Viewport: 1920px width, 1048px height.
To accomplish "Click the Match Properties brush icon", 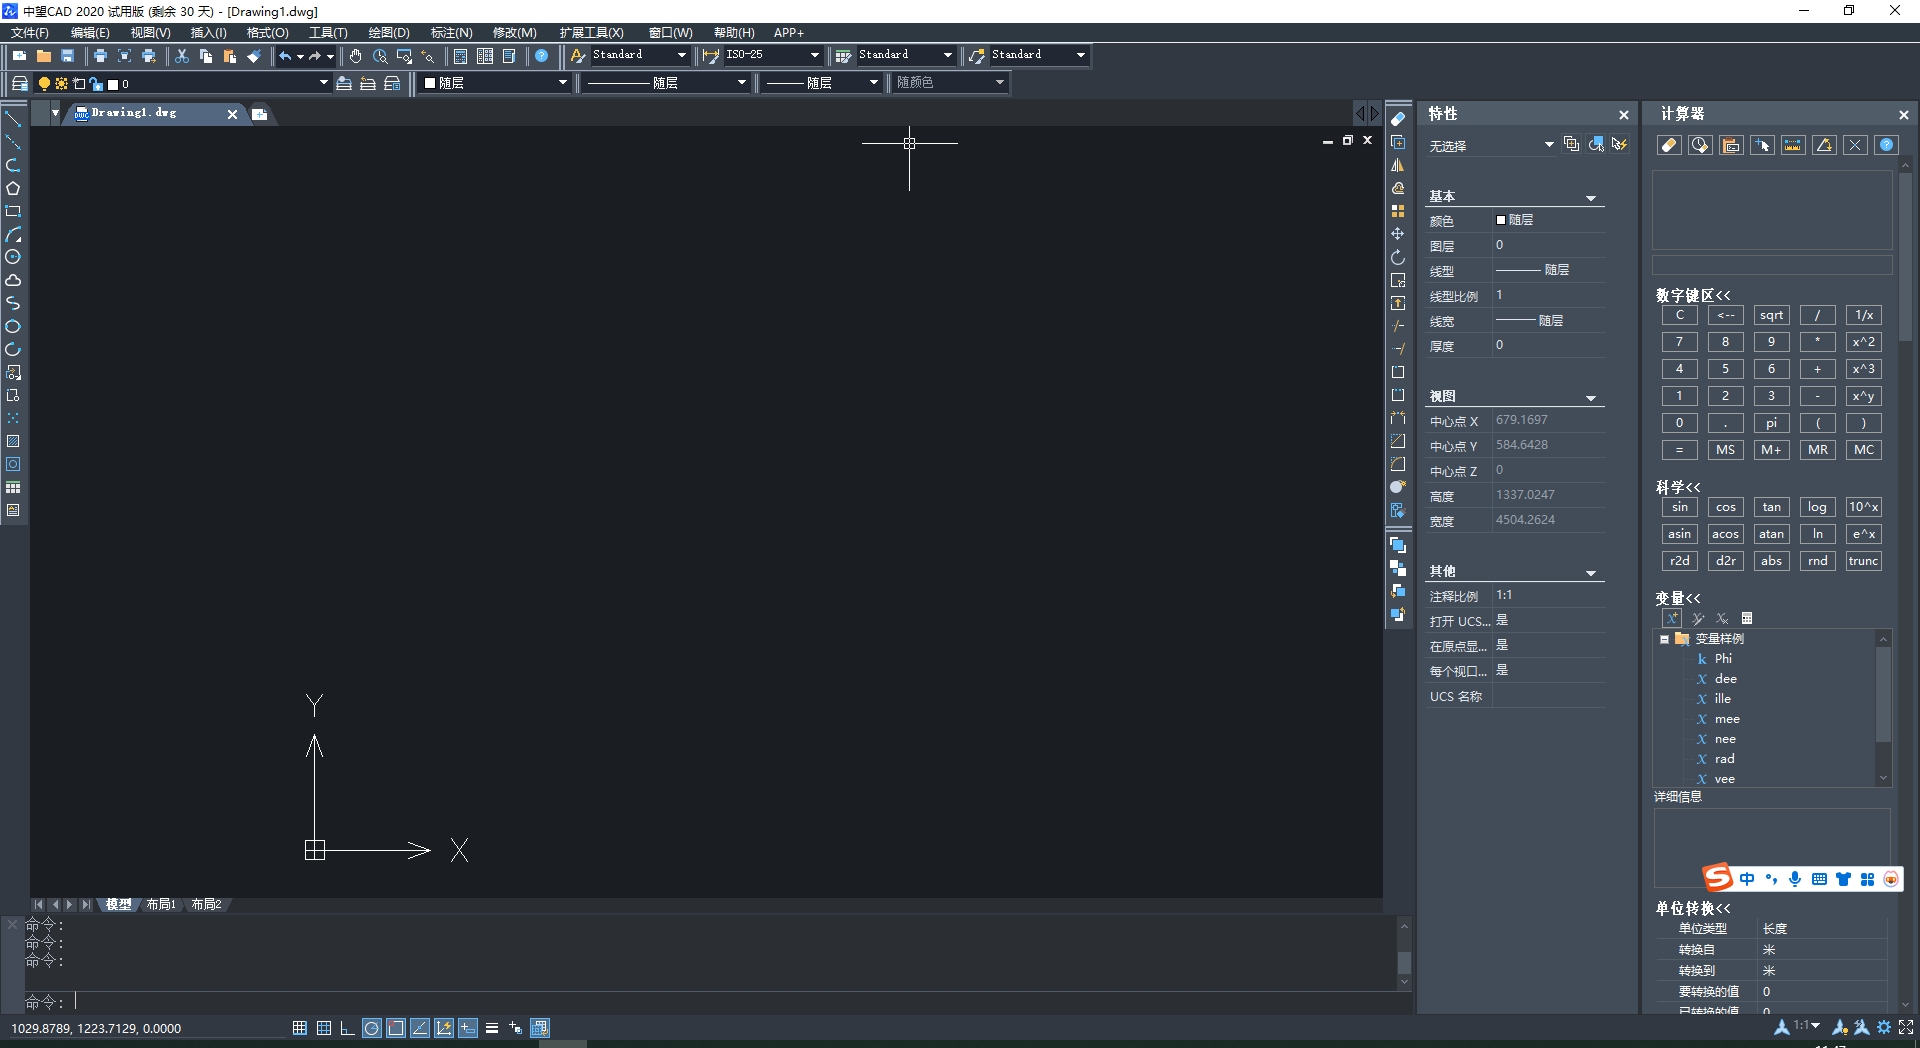I will tap(254, 56).
